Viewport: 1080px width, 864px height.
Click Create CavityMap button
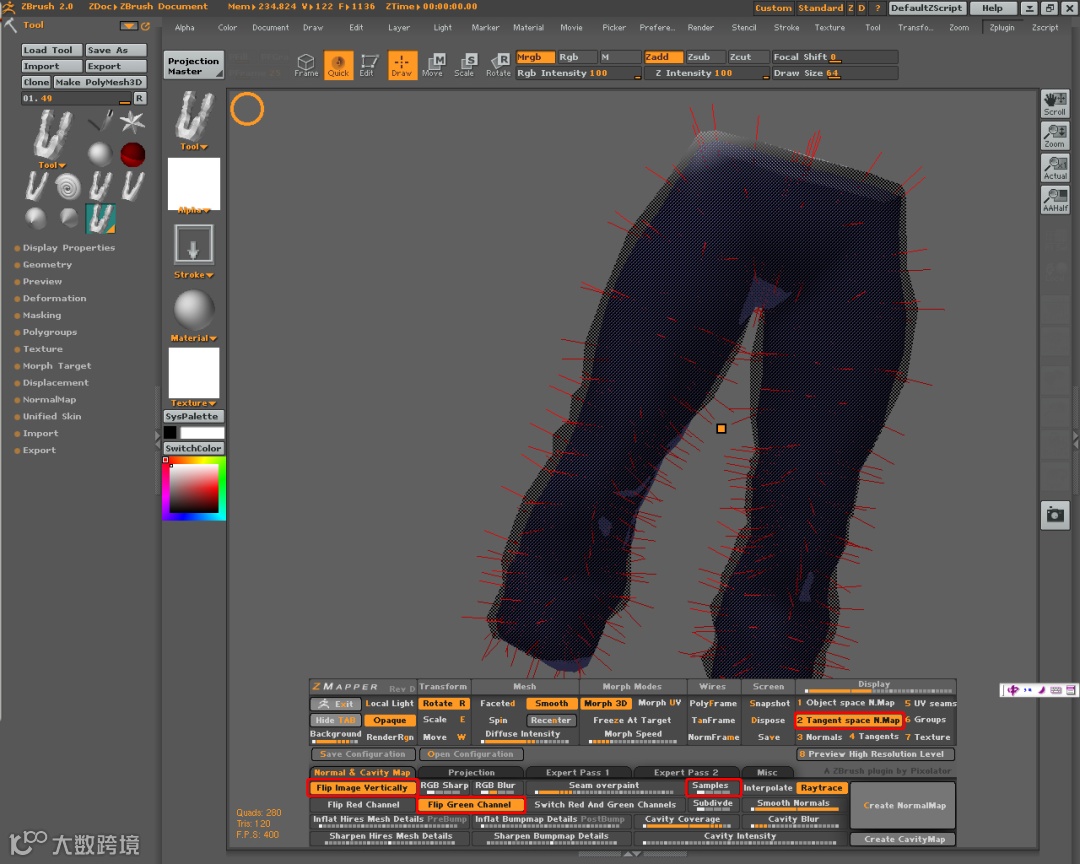[903, 839]
